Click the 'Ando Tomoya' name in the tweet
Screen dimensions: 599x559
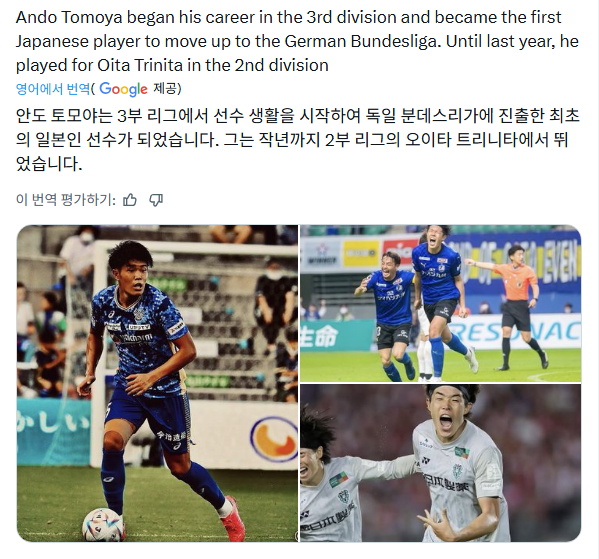tap(69, 18)
